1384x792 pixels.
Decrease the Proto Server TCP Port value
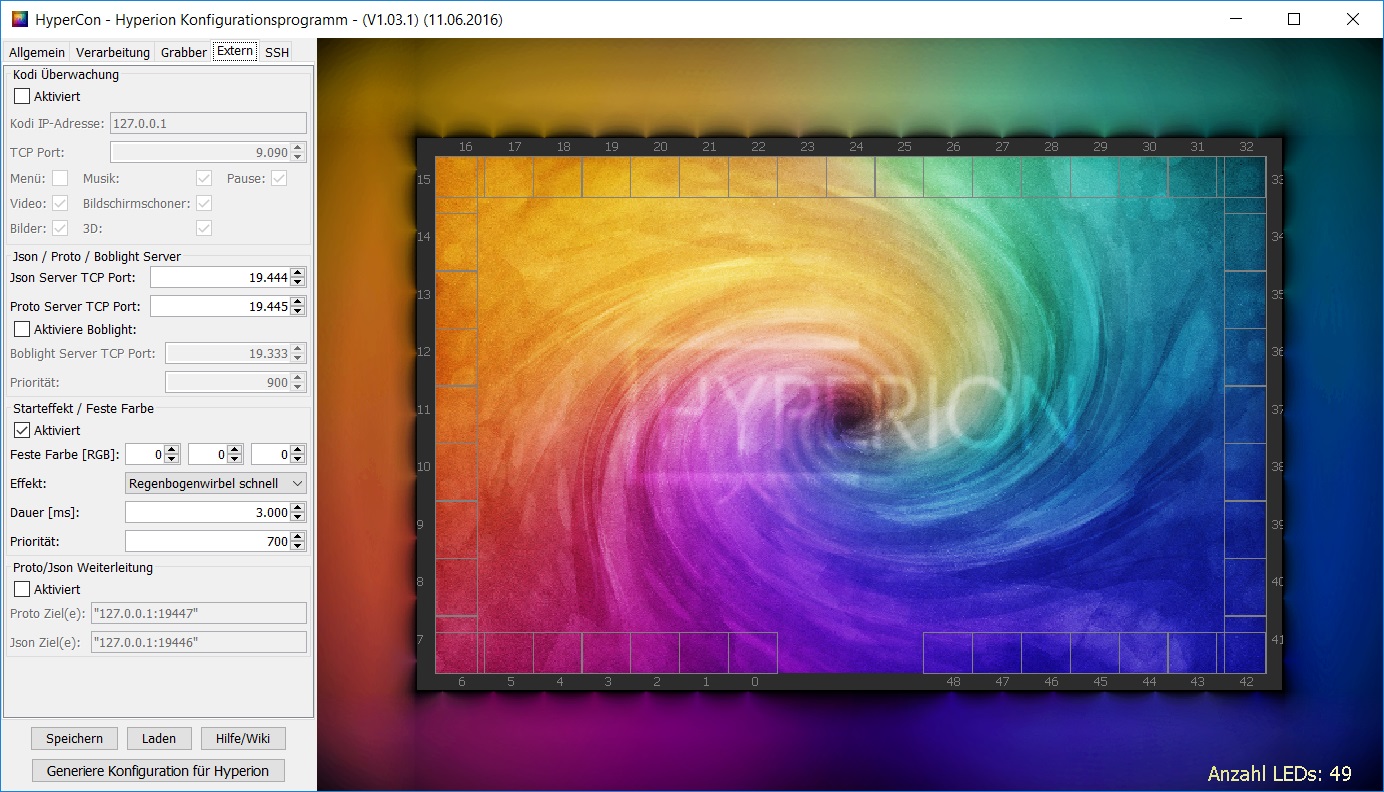298,311
